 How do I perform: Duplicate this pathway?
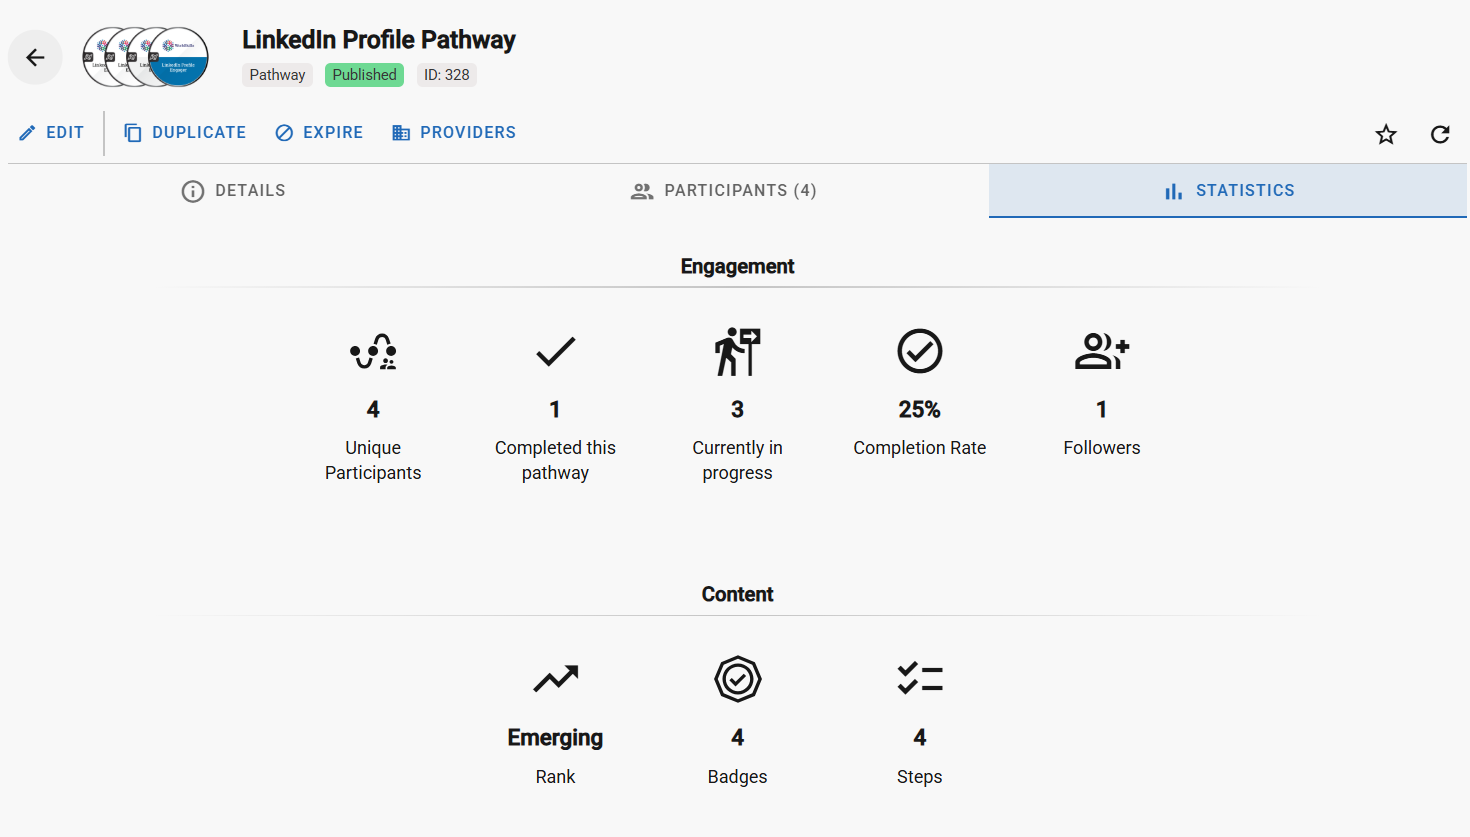[185, 133]
